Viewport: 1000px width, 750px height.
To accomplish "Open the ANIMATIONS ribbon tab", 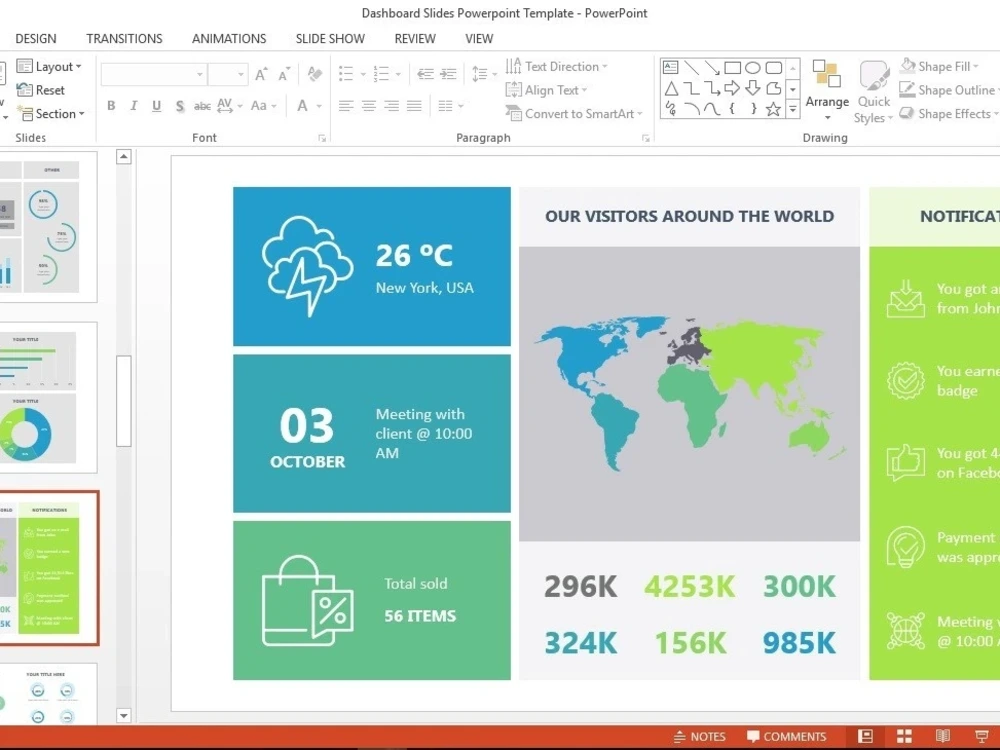I will pyautogui.click(x=229, y=39).
